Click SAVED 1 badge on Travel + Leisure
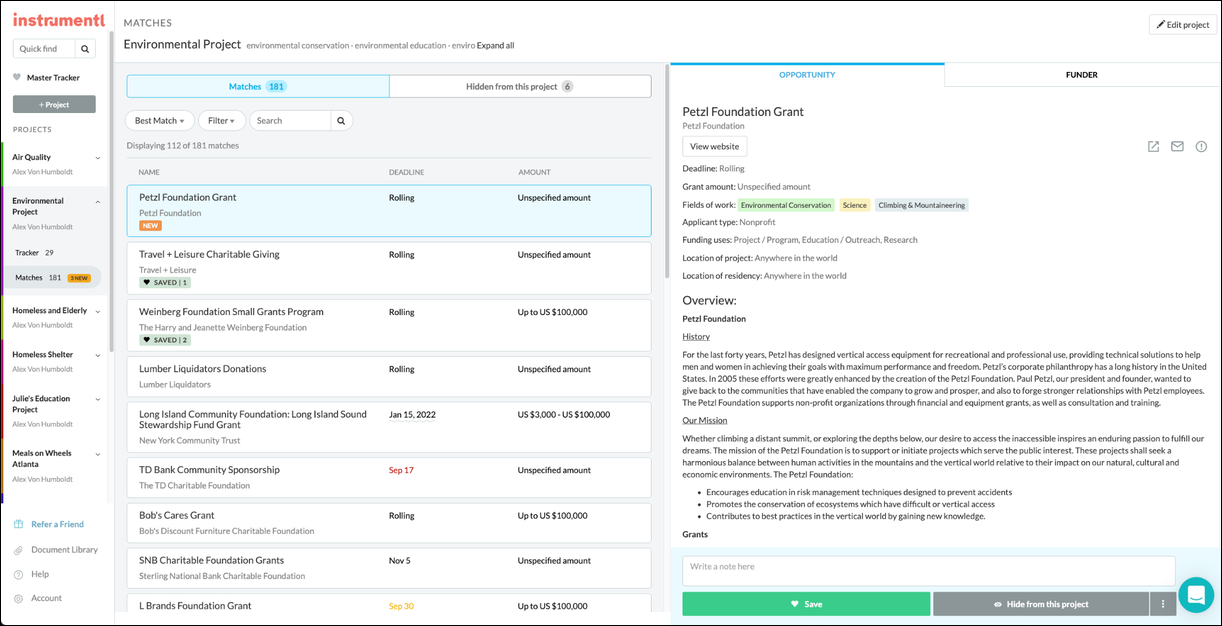The width and height of the screenshot is (1222, 626). tap(165, 283)
